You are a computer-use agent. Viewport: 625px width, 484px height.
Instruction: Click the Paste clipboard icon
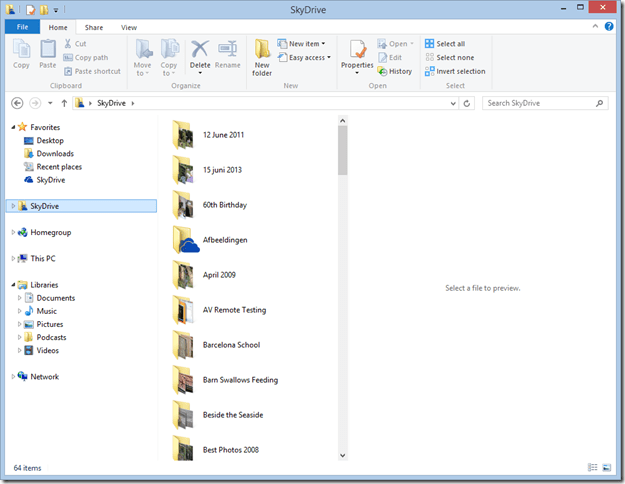click(x=48, y=49)
